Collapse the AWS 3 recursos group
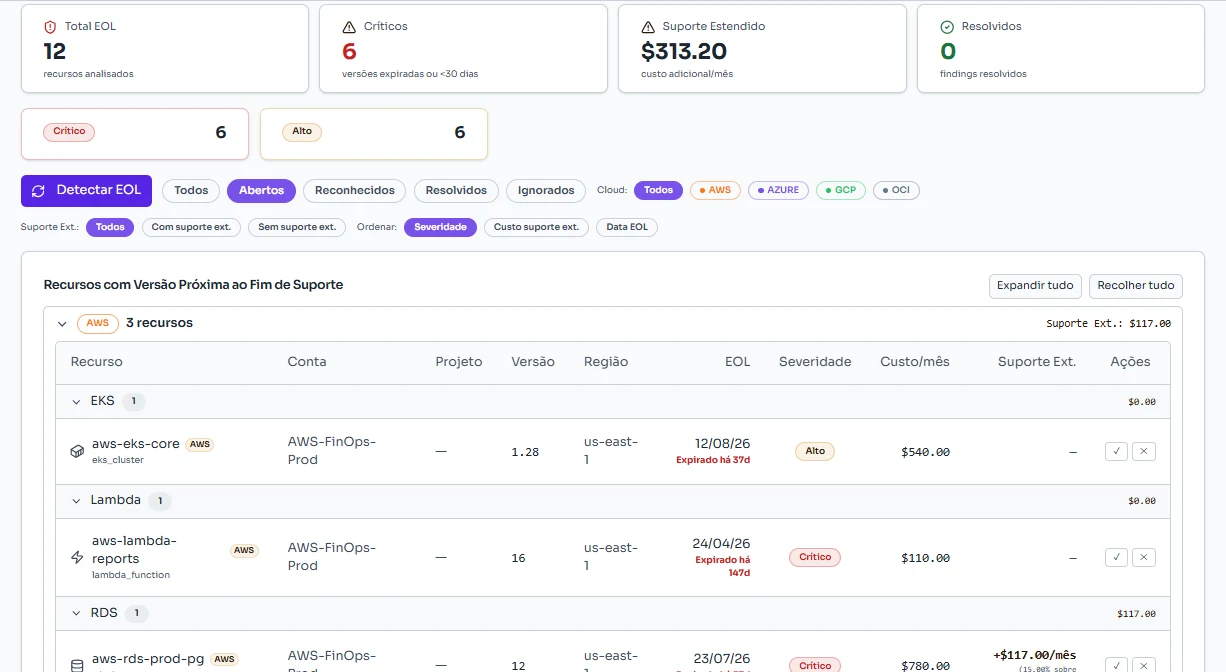1226x672 pixels. click(x=62, y=324)
